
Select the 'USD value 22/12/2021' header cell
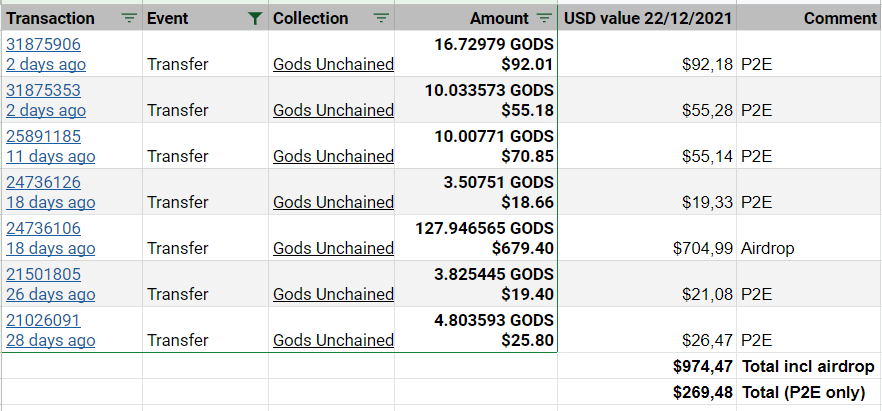pos(647,18)
